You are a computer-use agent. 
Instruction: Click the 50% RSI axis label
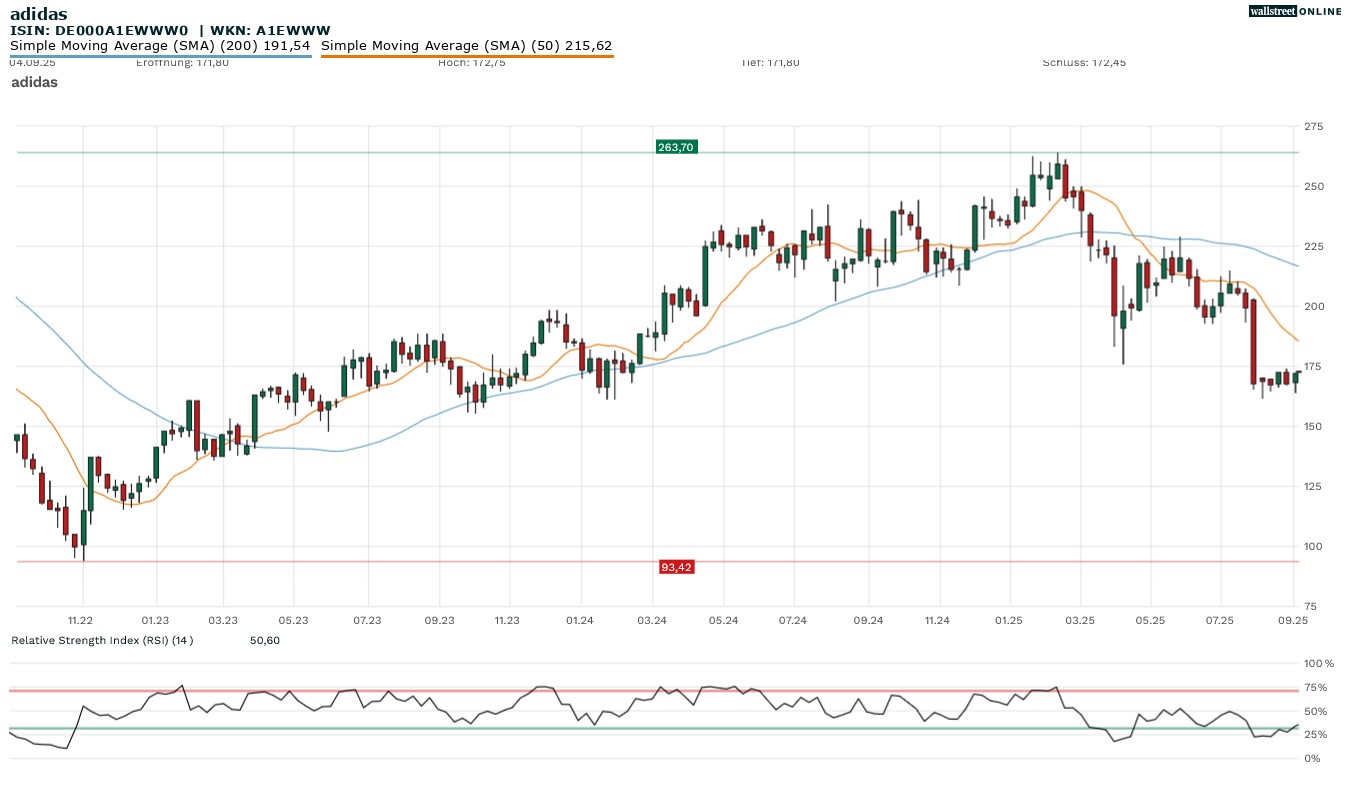1316,711
